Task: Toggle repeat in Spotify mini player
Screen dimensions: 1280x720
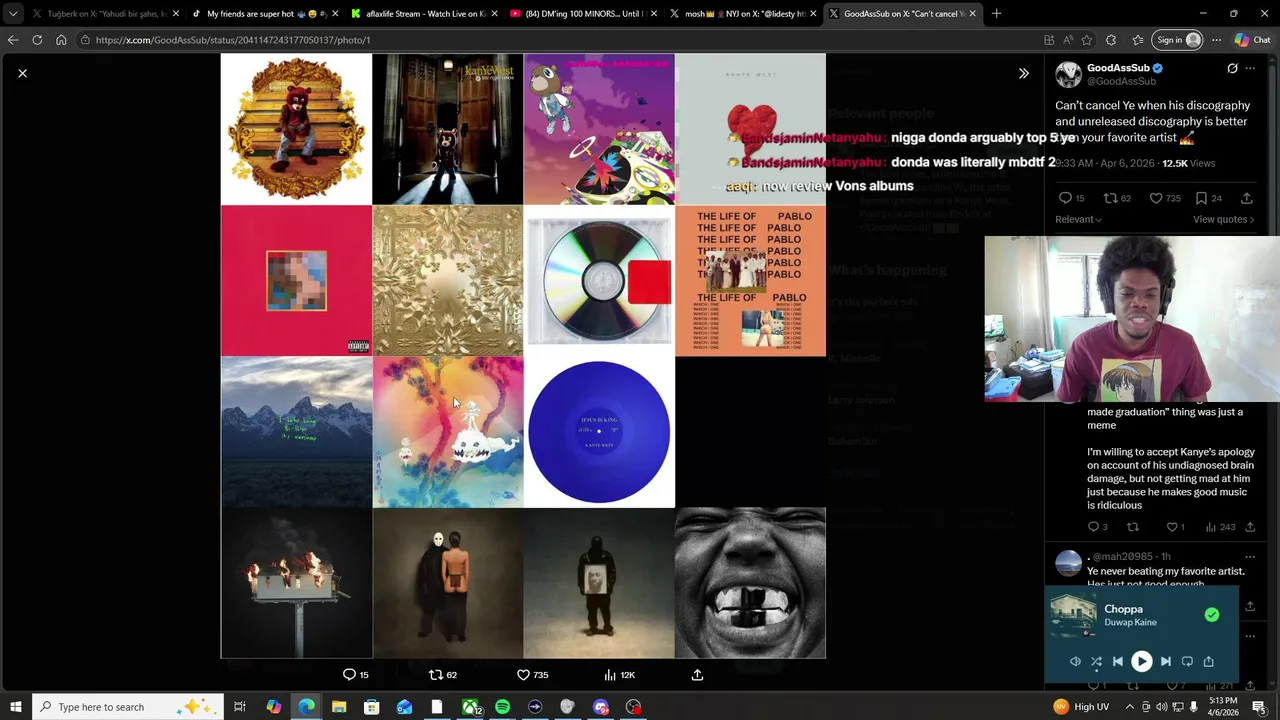Action: point(1187,661)
